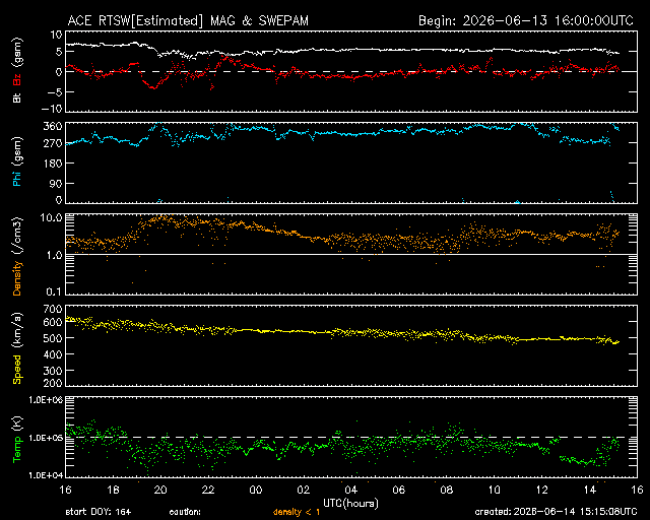The width and height of the screenshot is (650, 520).
Task: Click the '90' Phi axis value
Action: point(56,183)
